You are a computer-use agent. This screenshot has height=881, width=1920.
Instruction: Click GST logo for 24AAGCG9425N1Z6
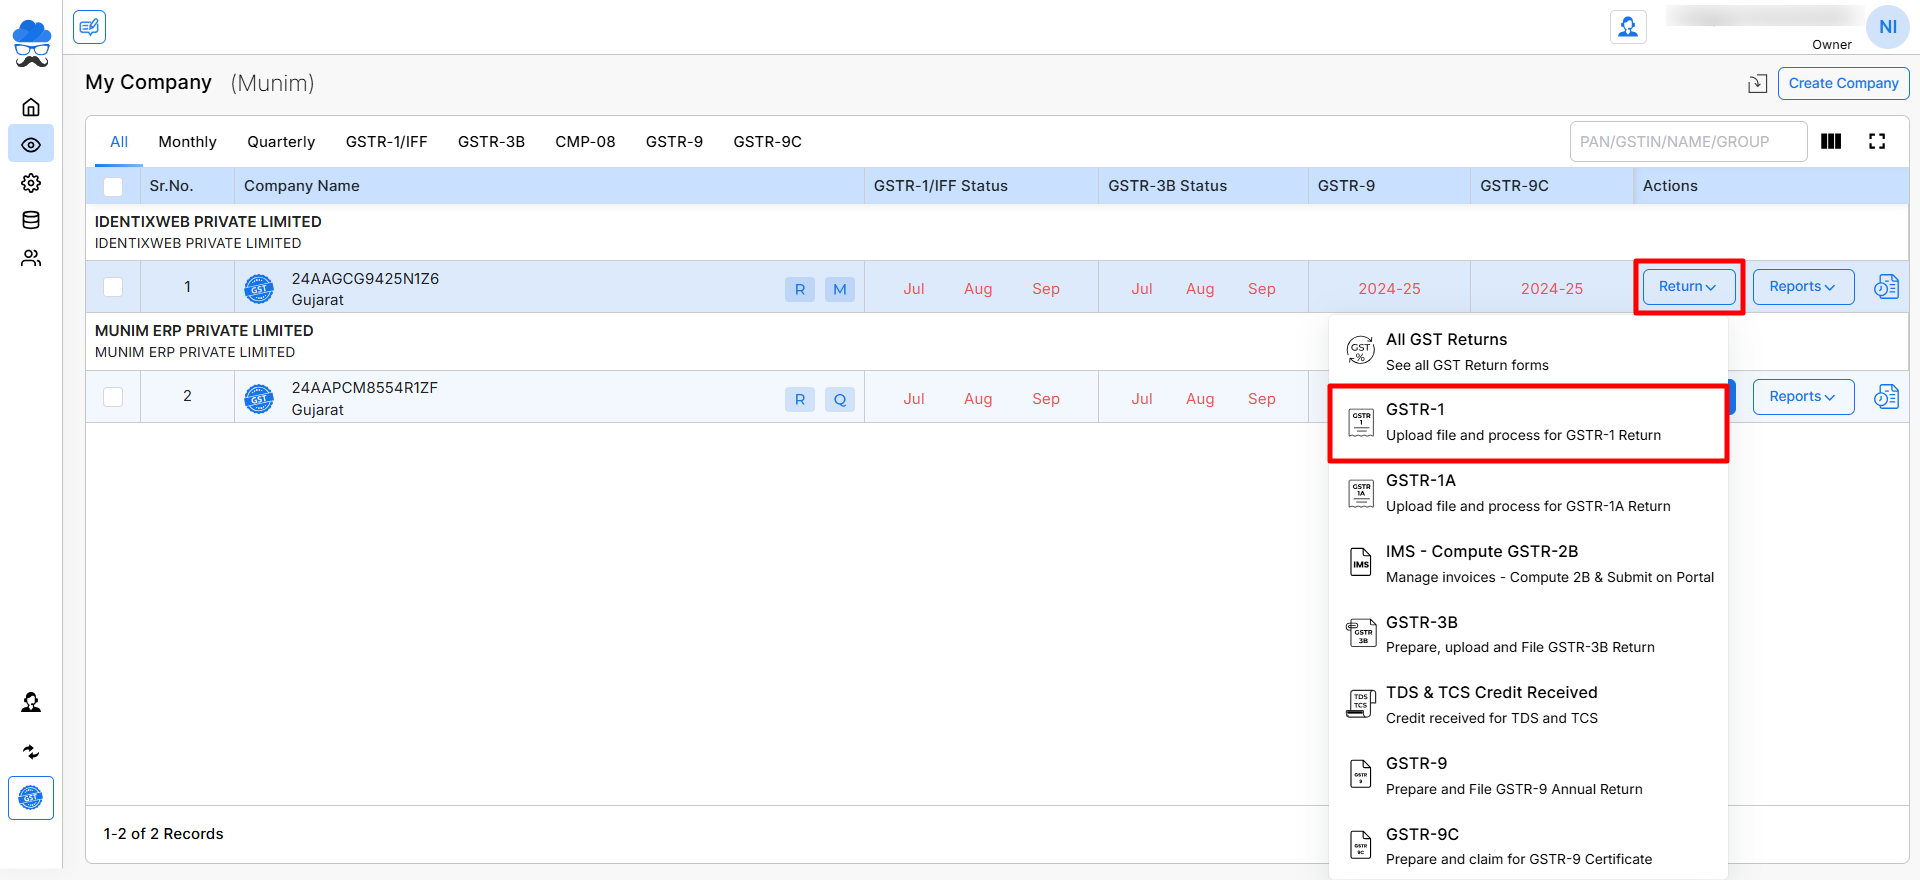[259, 289]
